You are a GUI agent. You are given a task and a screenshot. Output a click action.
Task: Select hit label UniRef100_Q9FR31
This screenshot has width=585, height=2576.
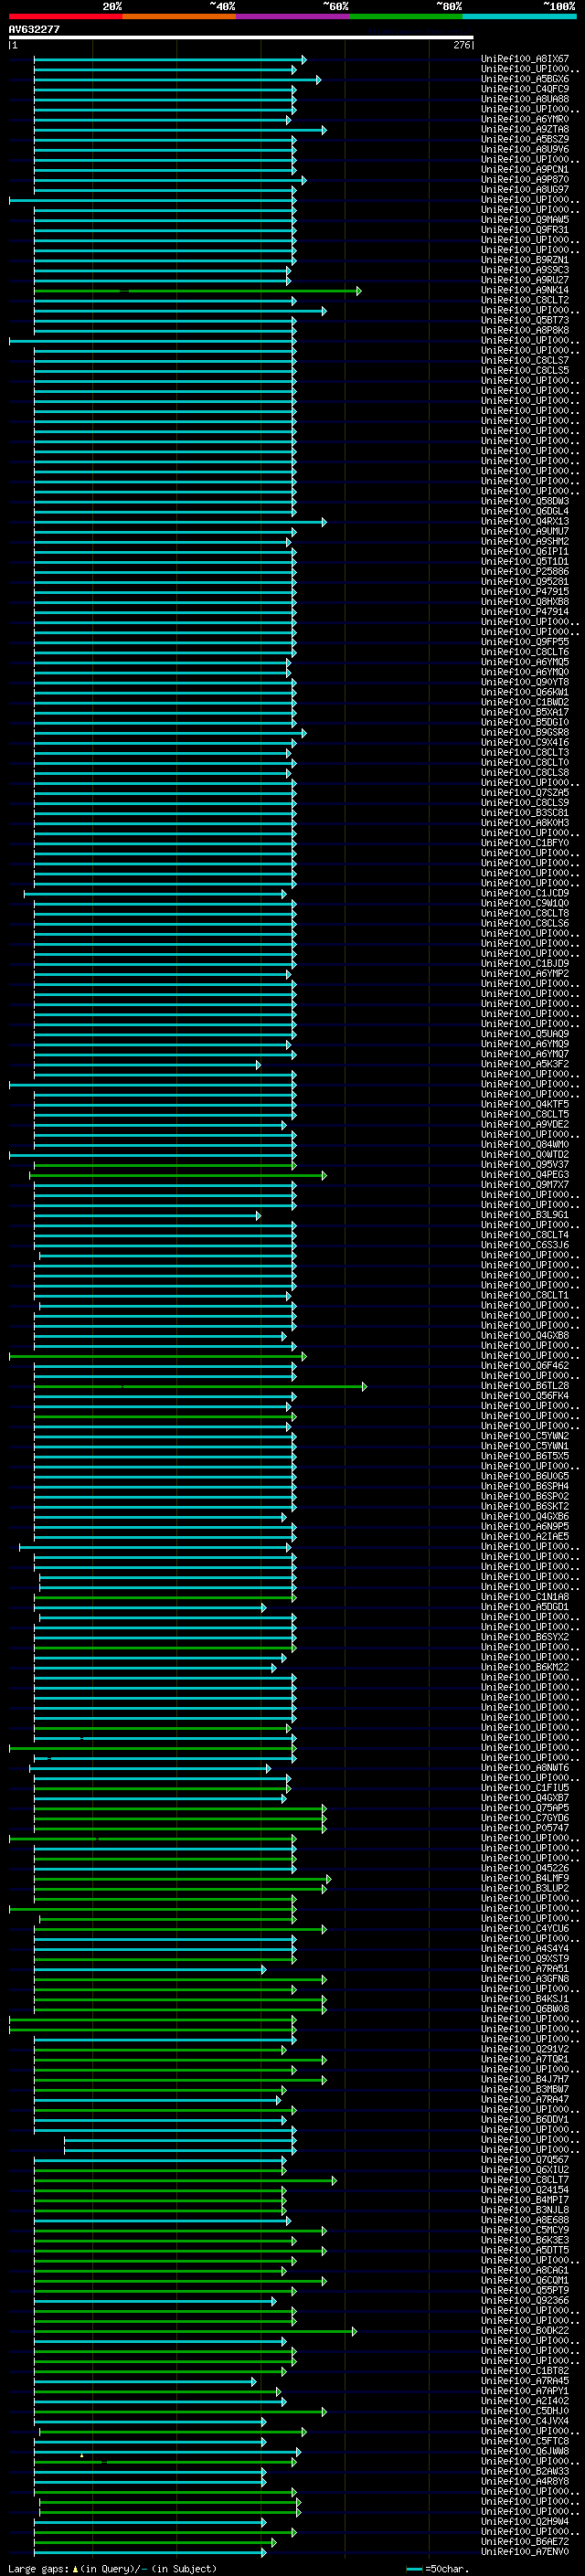click(525, 230)
